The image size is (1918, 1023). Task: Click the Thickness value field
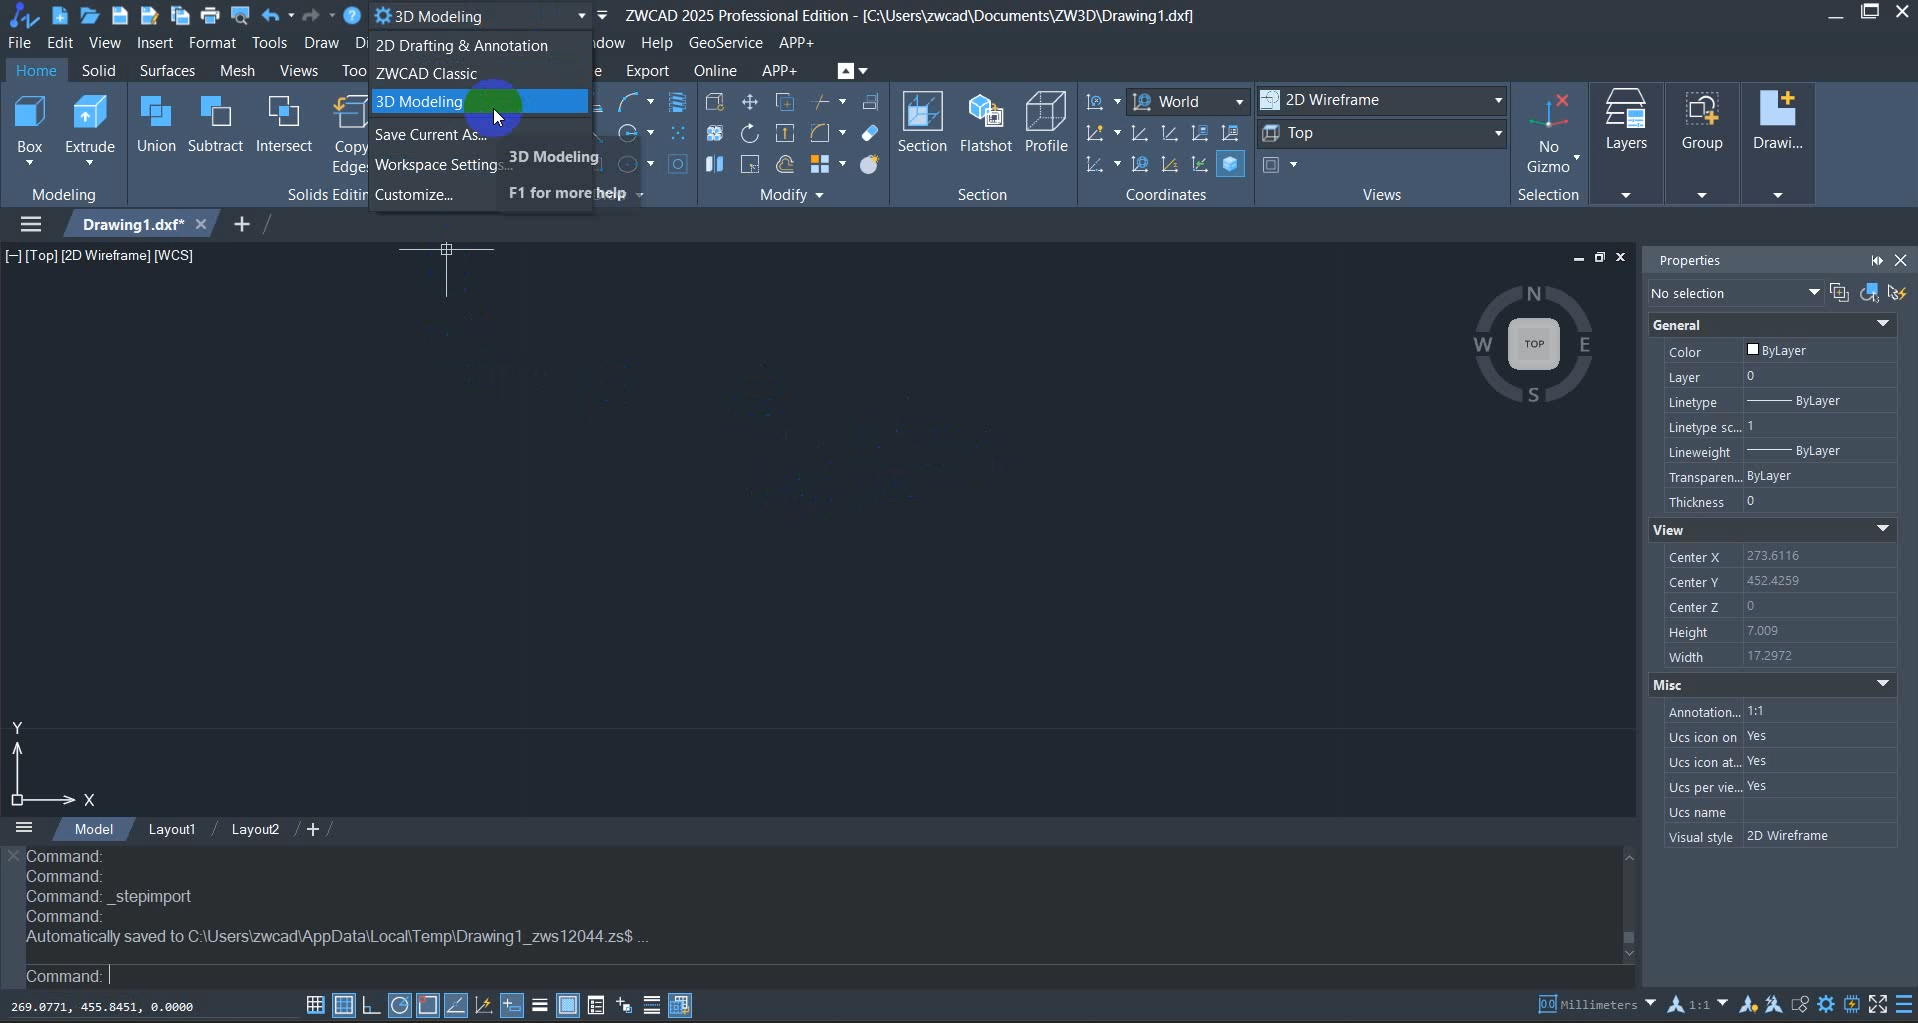pos(1819,501)
